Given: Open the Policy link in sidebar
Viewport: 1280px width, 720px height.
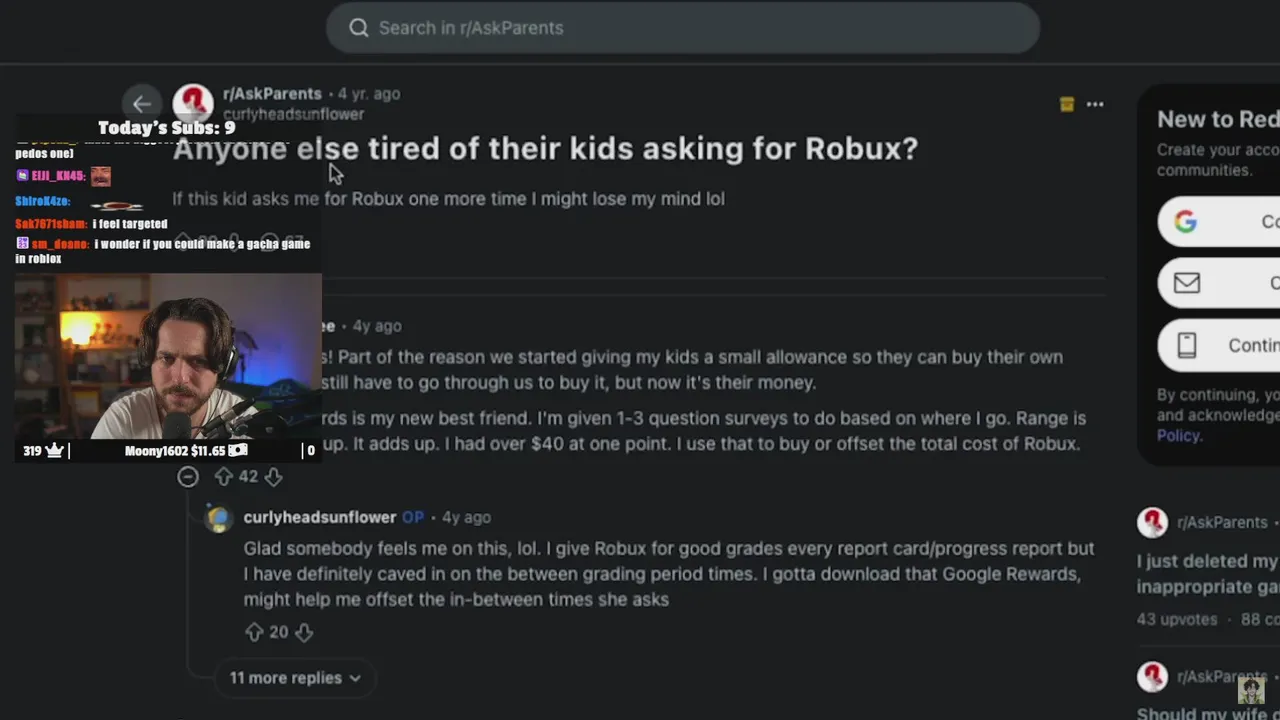Looking at the screenshot, I should pyautogui.click(x=1179, y=436).
